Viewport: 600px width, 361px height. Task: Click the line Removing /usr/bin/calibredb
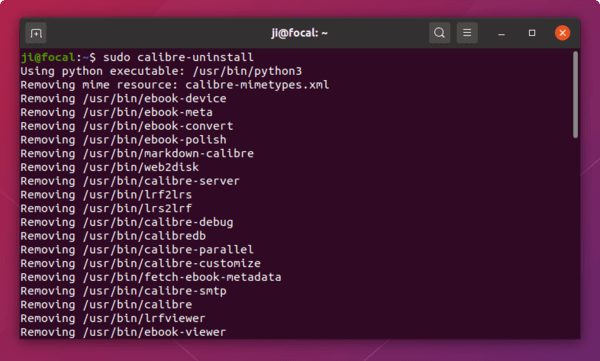[113, 236]
